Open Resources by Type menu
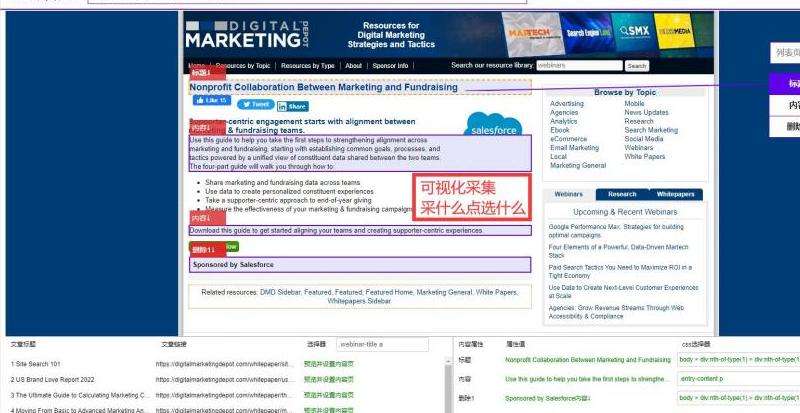800x413 pixels. click(308, 66)
